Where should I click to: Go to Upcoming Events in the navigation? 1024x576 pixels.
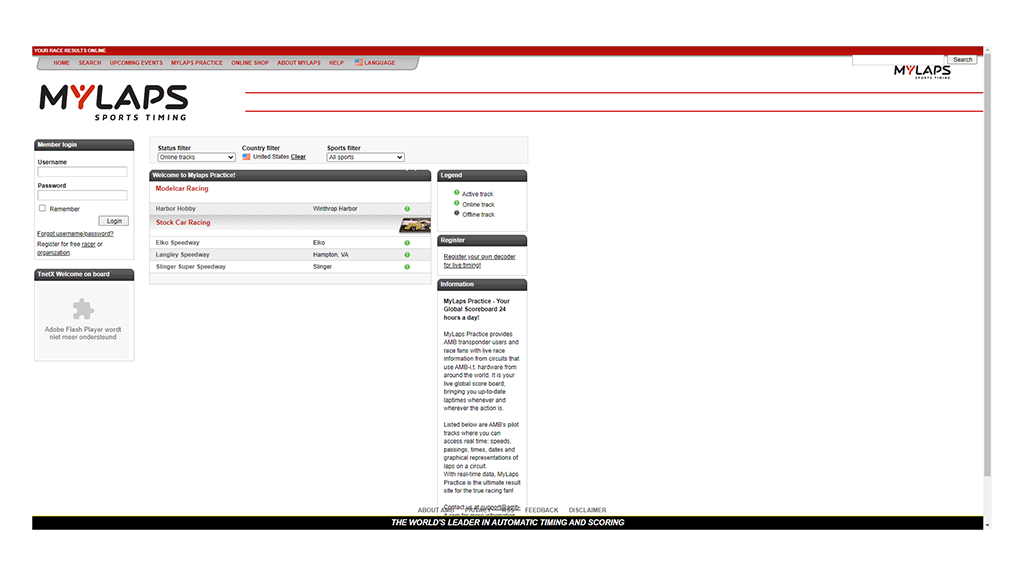(x=136, y=63)
